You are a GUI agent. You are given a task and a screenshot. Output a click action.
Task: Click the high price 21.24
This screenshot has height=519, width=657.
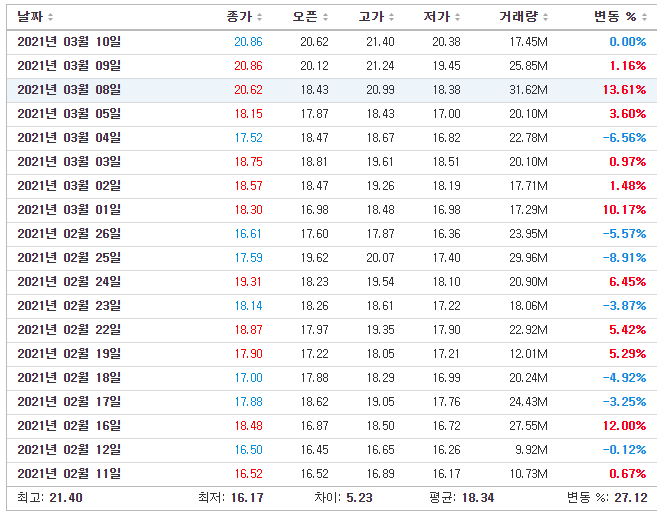pos(380,66)
